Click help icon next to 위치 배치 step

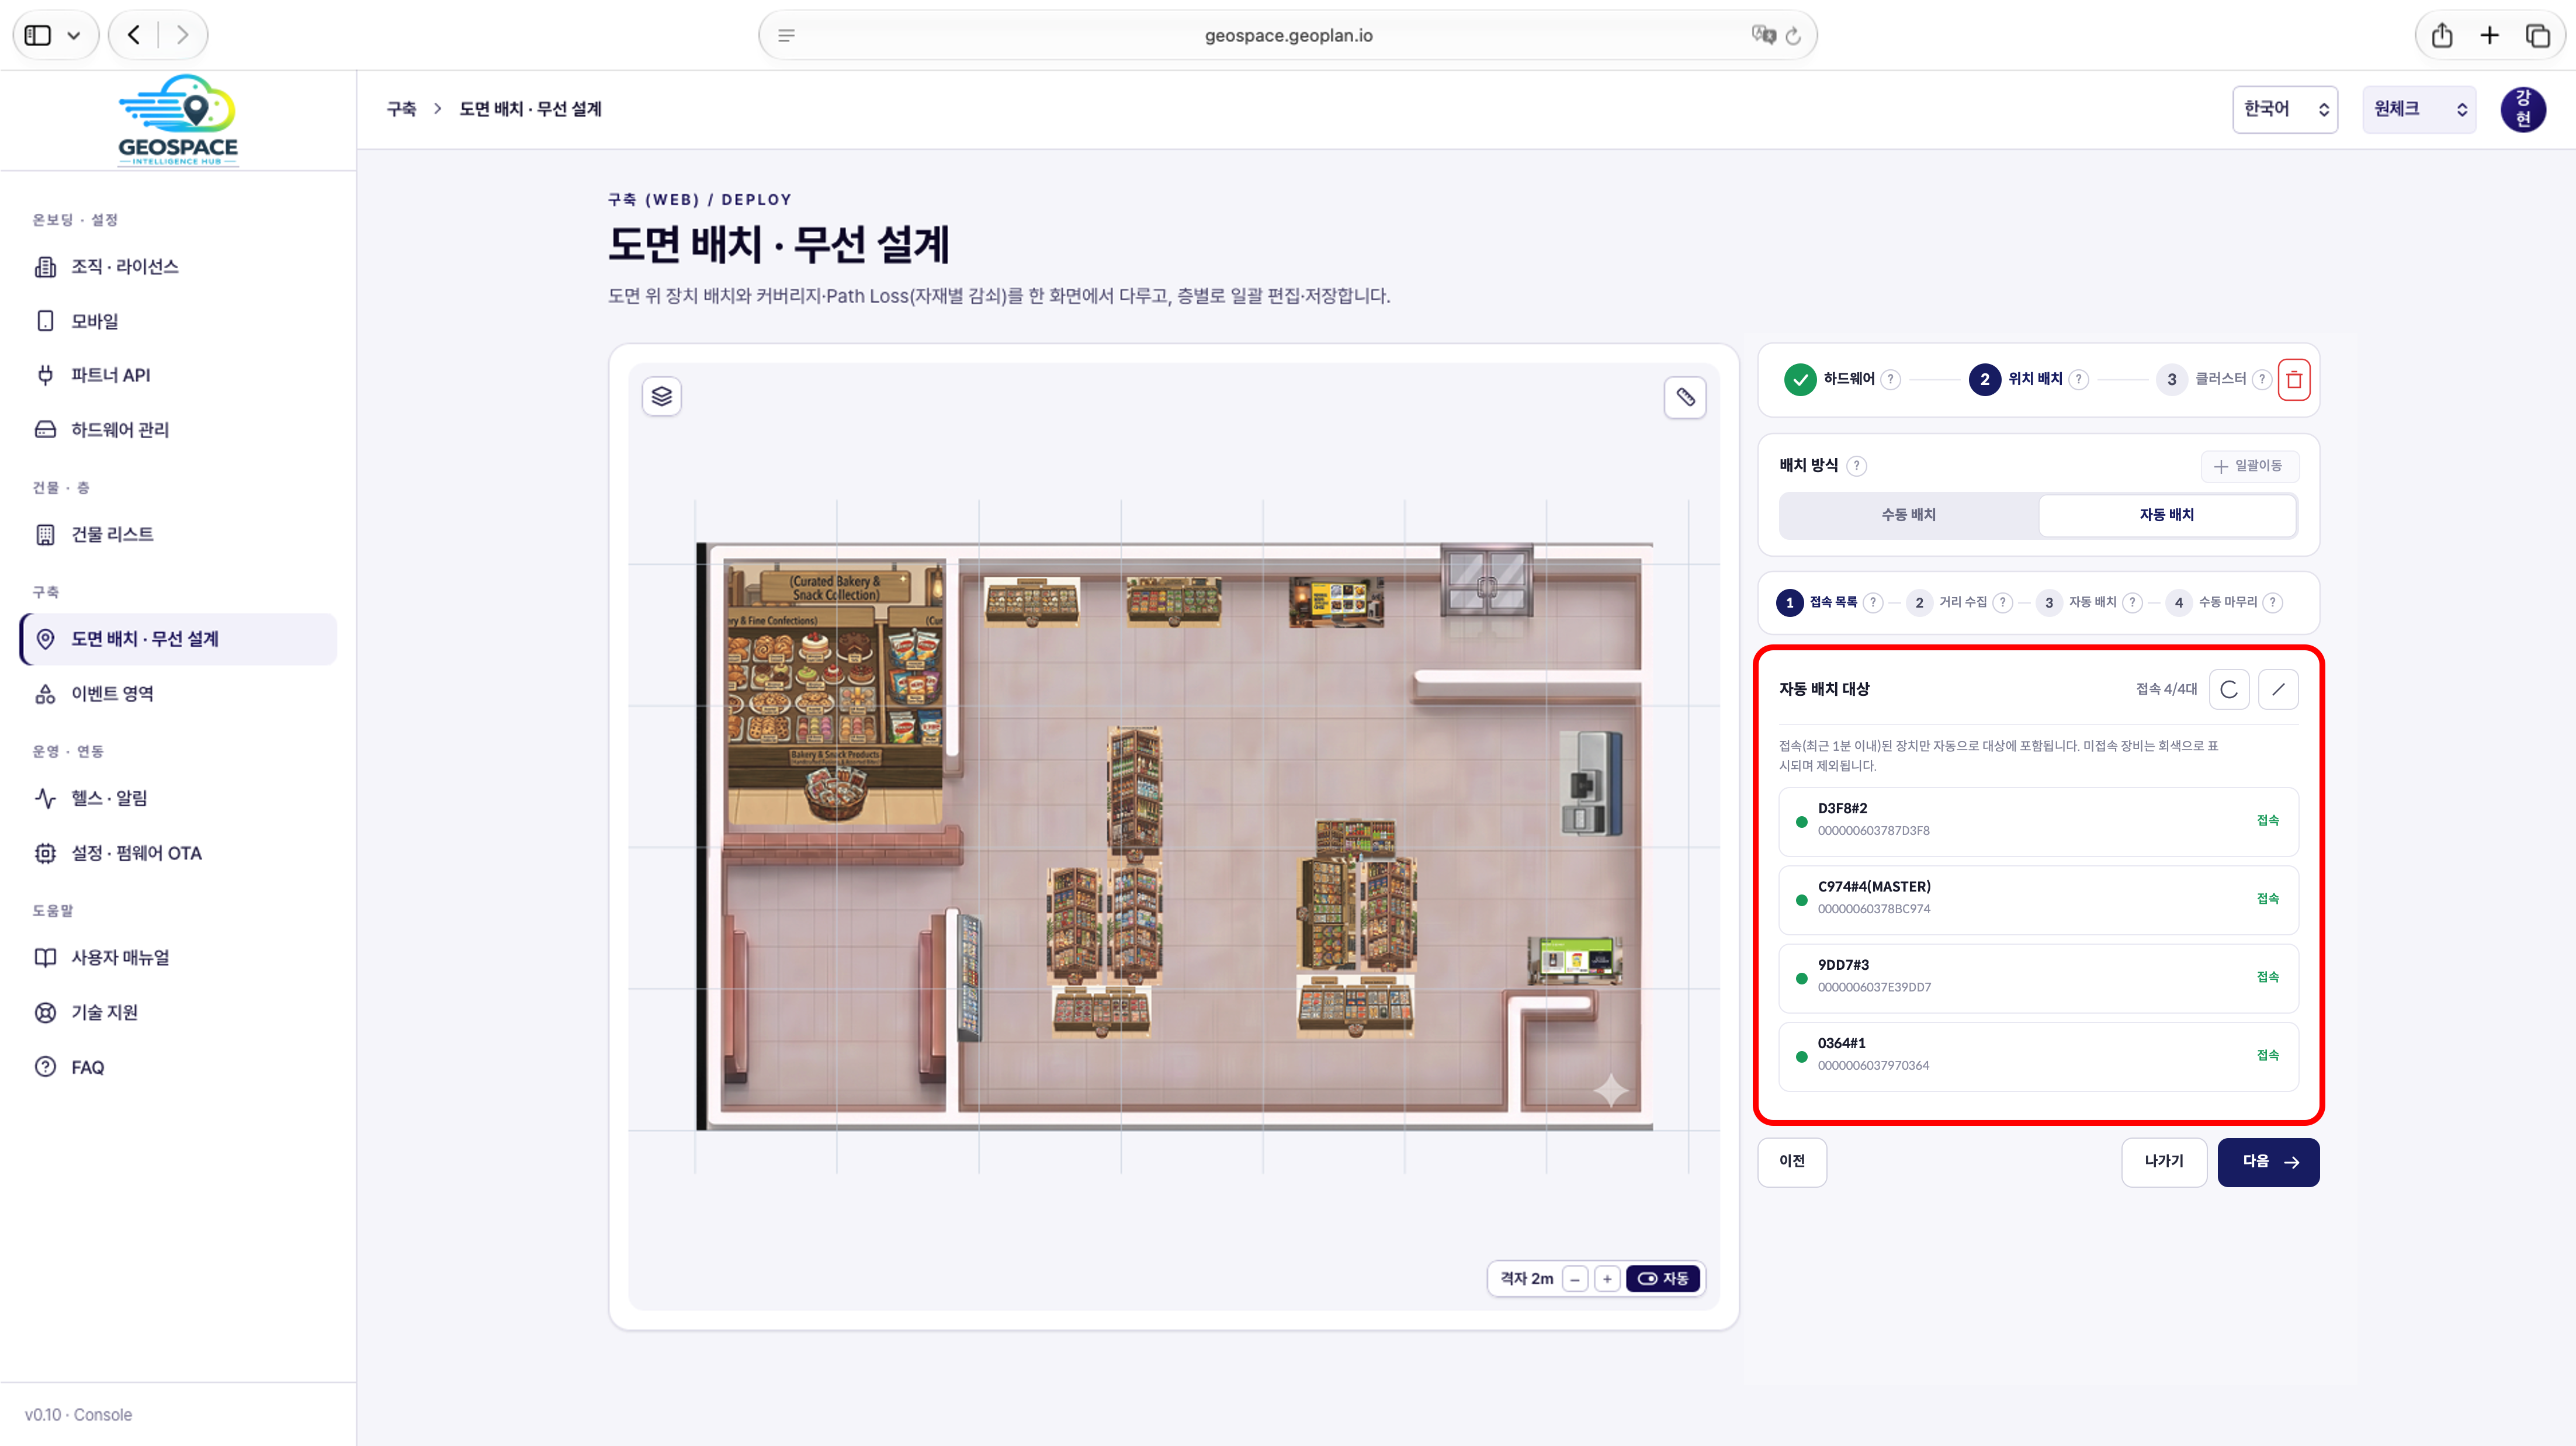point(2078,380)
